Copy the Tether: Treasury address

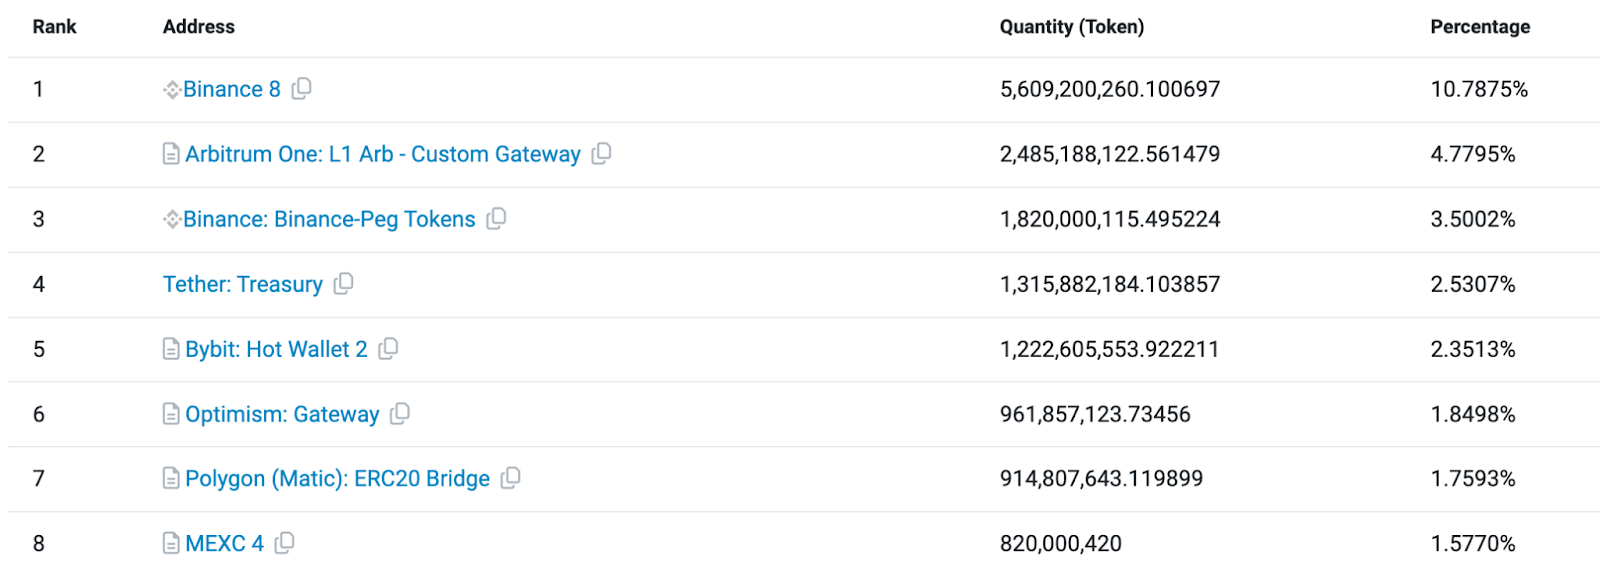343,284
